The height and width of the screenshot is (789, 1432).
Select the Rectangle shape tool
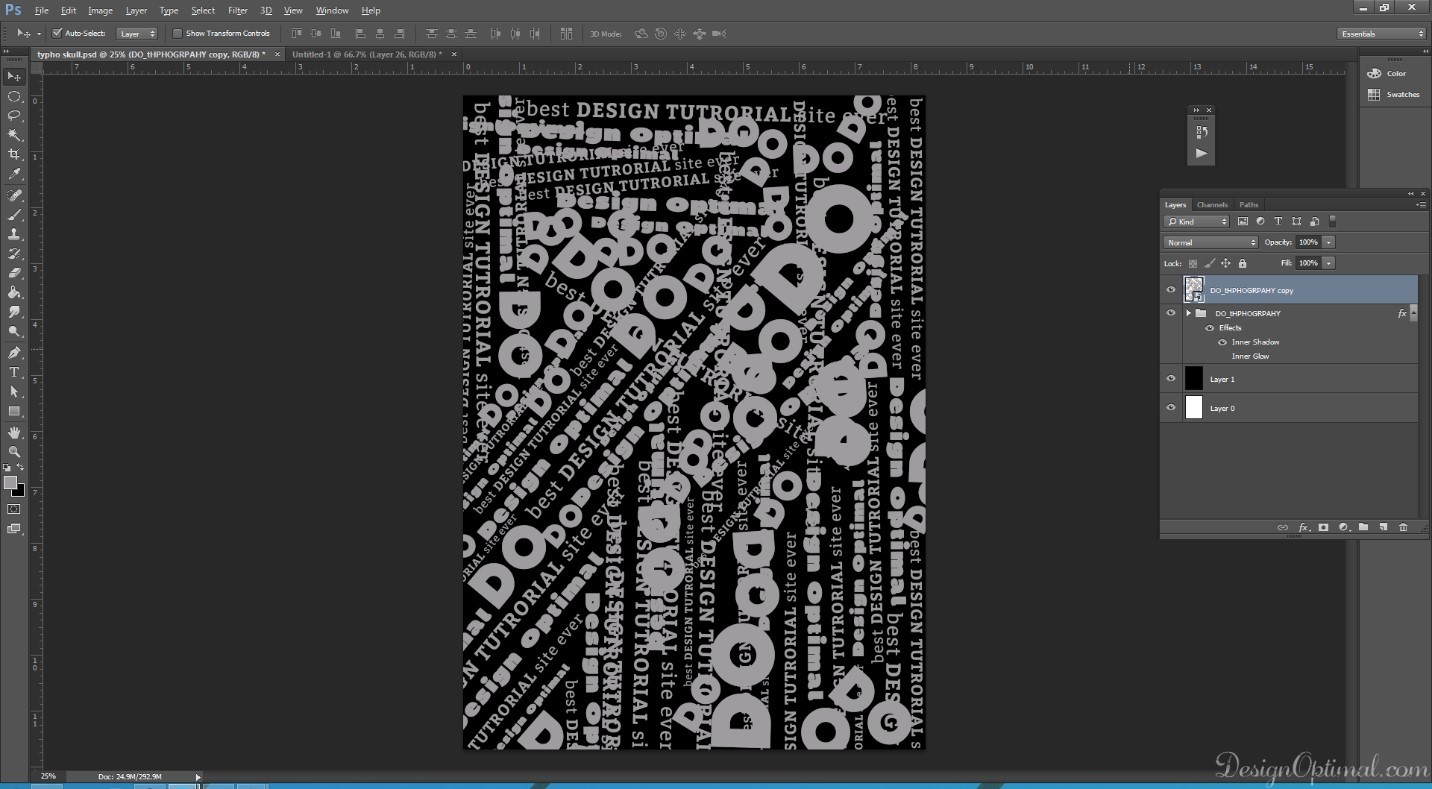[x=14, y=411]
